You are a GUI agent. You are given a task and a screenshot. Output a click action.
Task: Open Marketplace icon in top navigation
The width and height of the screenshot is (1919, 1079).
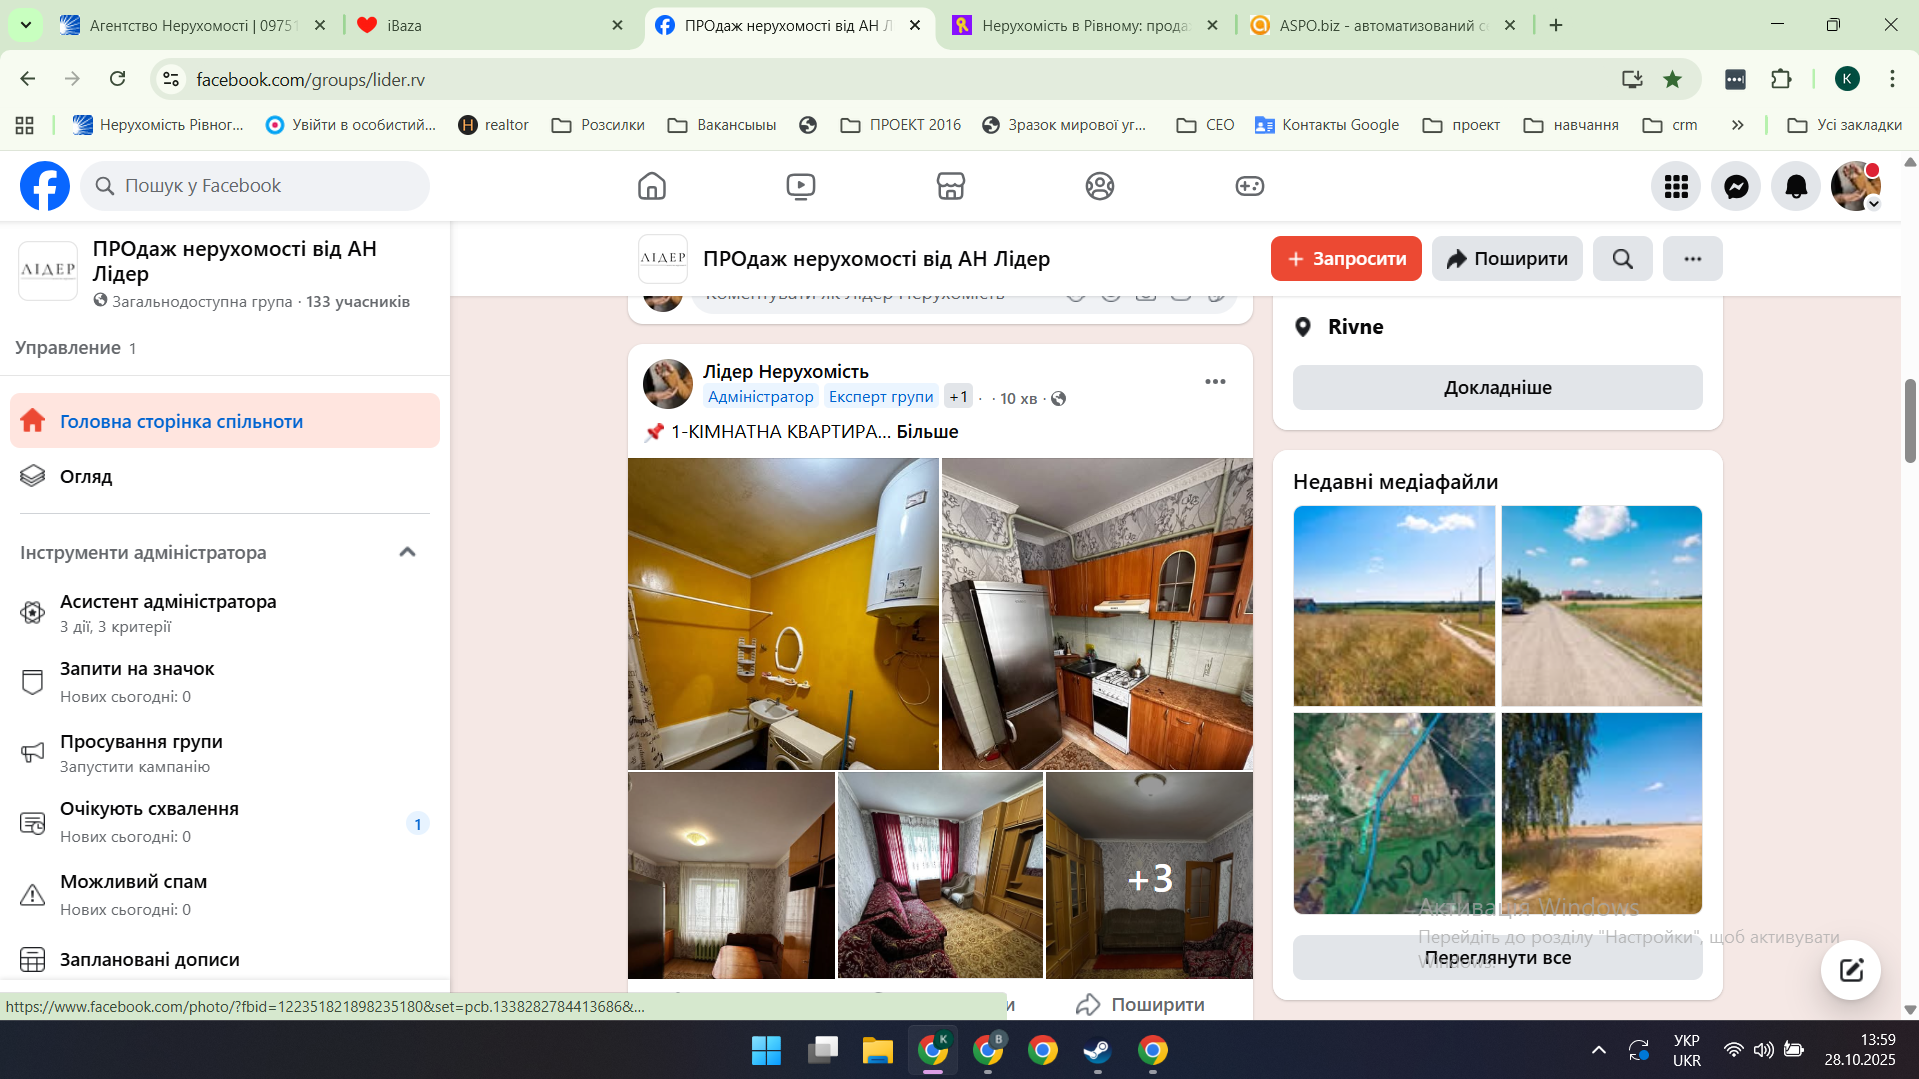(x=950, y=186)
